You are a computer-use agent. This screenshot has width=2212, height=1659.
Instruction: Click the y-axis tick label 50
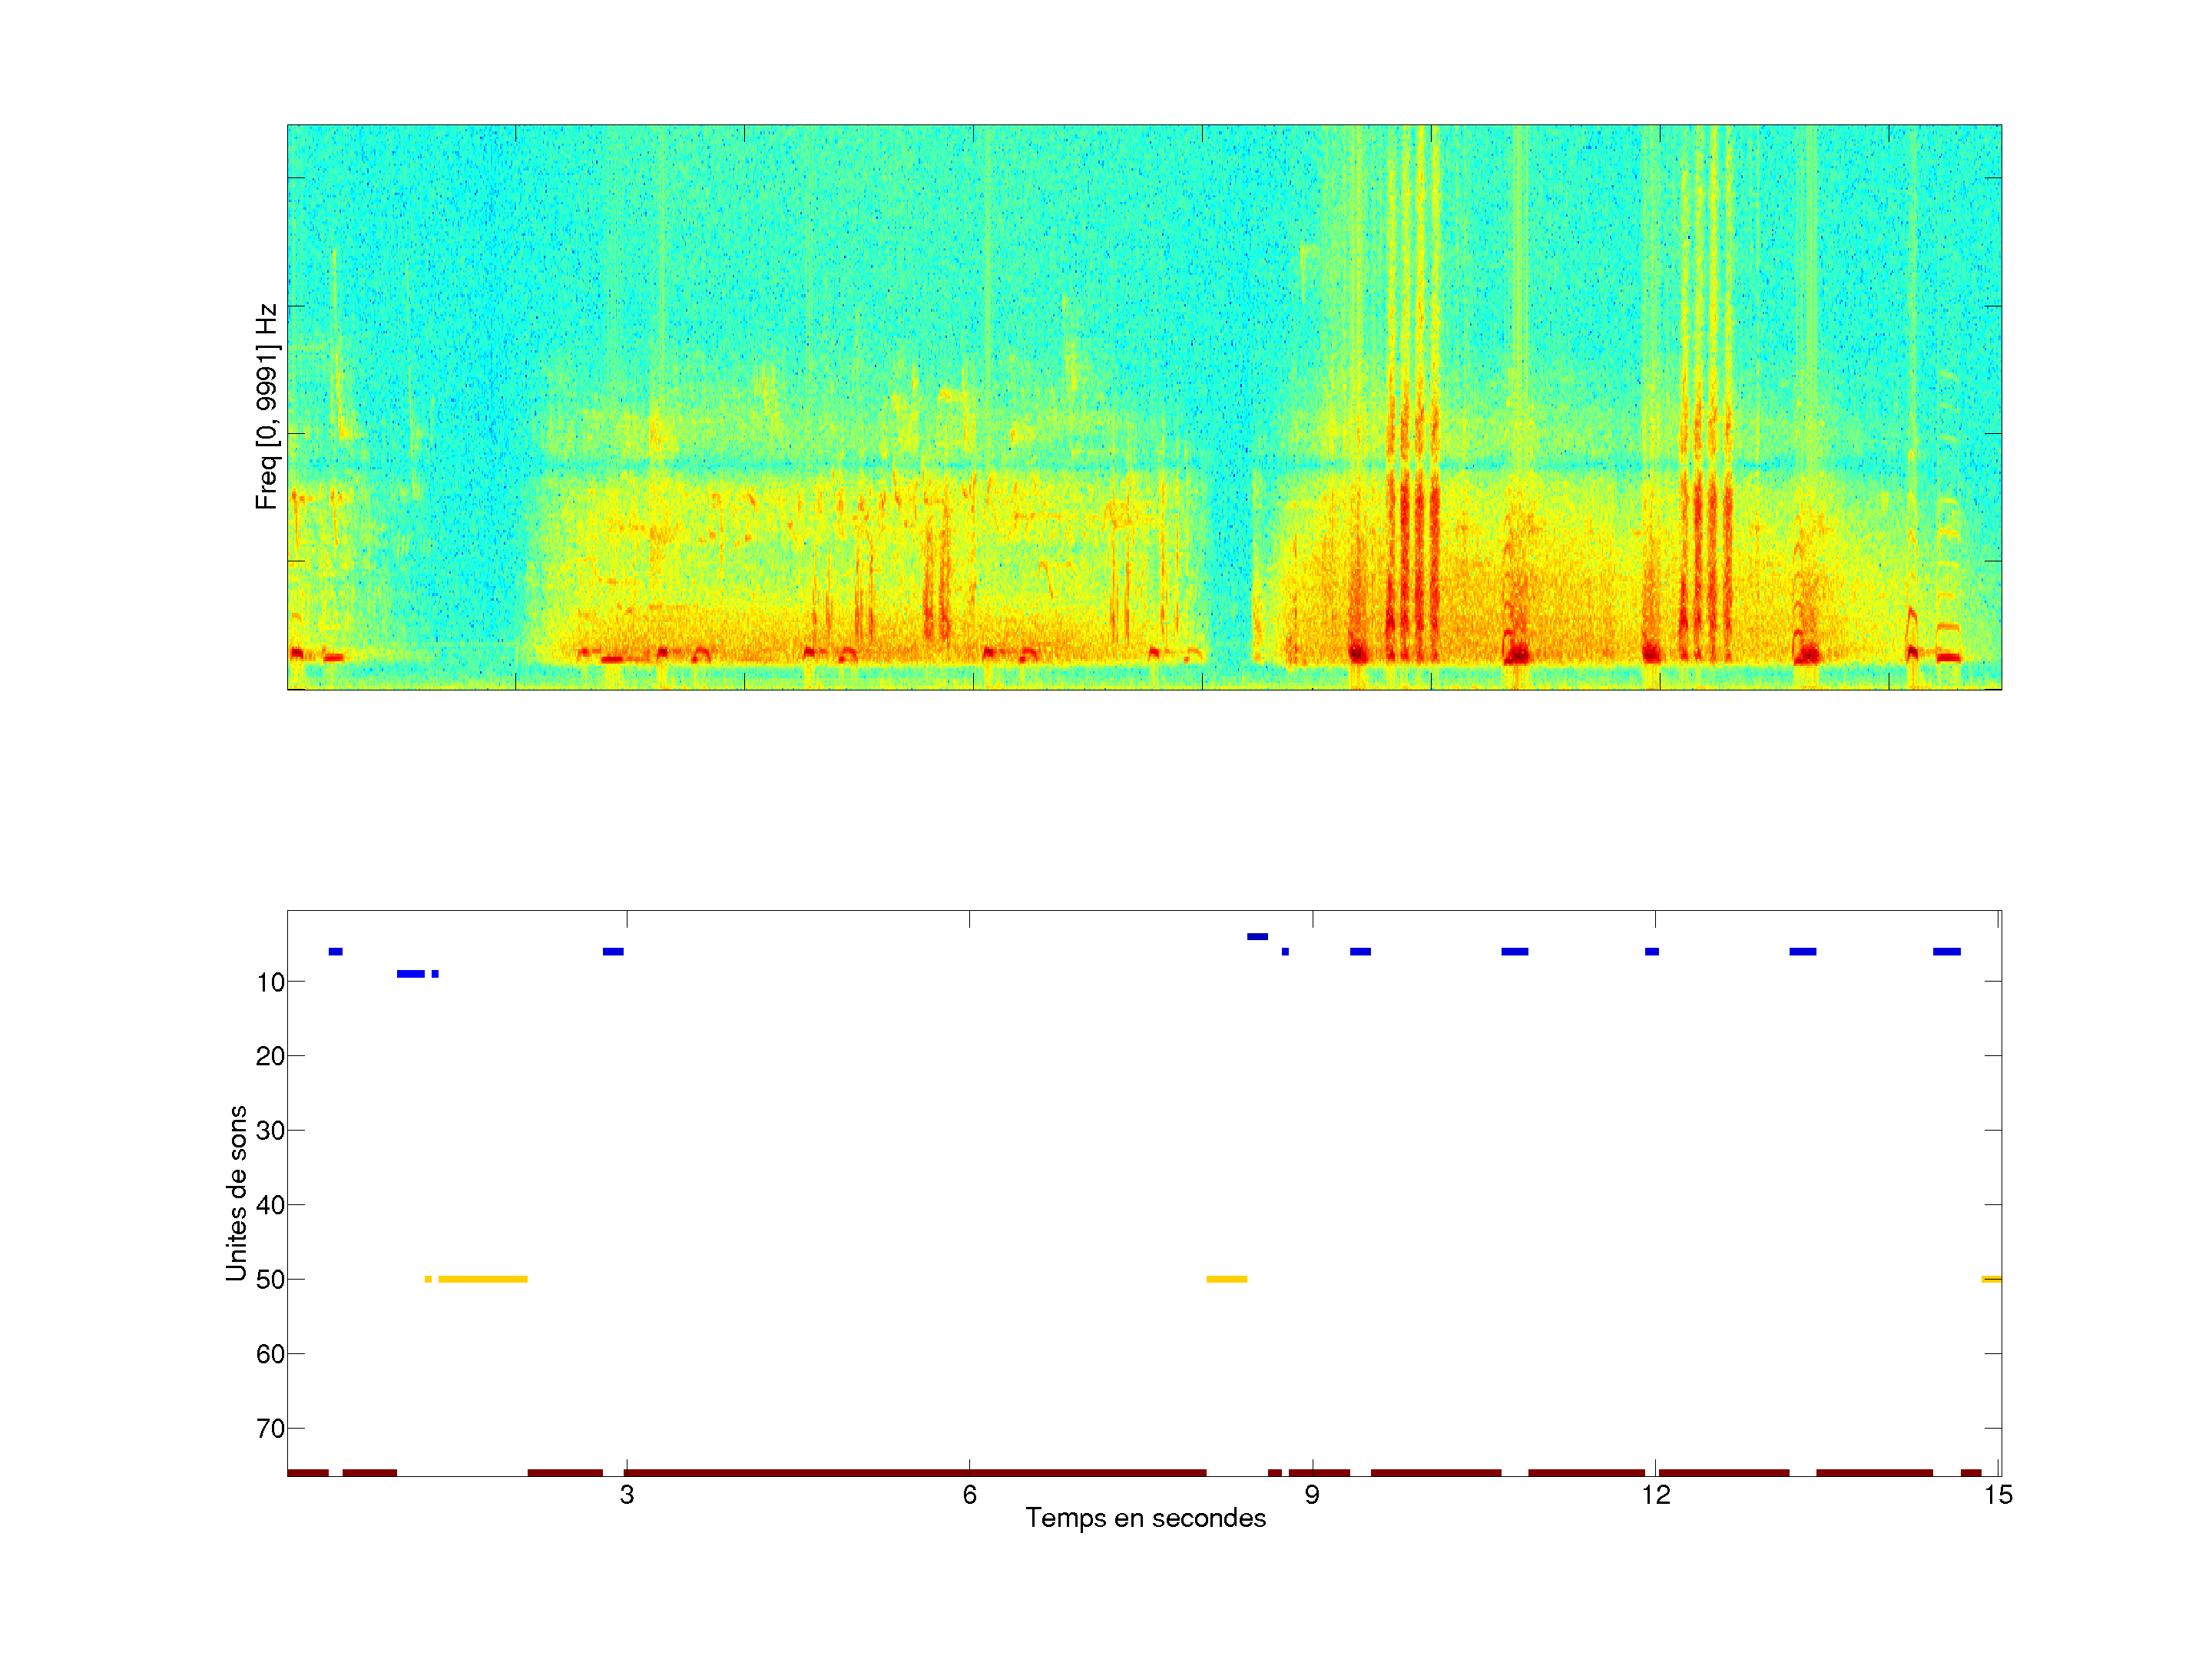(270, 1279)
